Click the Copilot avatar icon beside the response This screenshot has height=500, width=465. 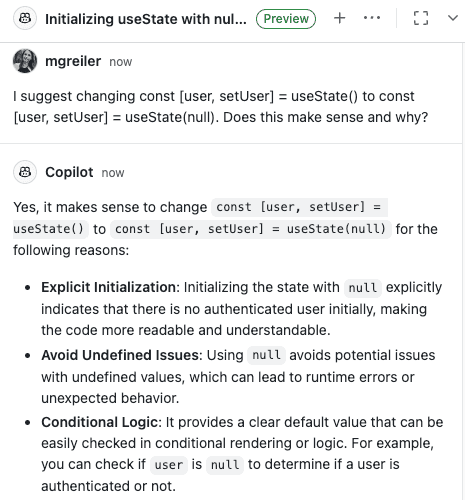point(25,172)
